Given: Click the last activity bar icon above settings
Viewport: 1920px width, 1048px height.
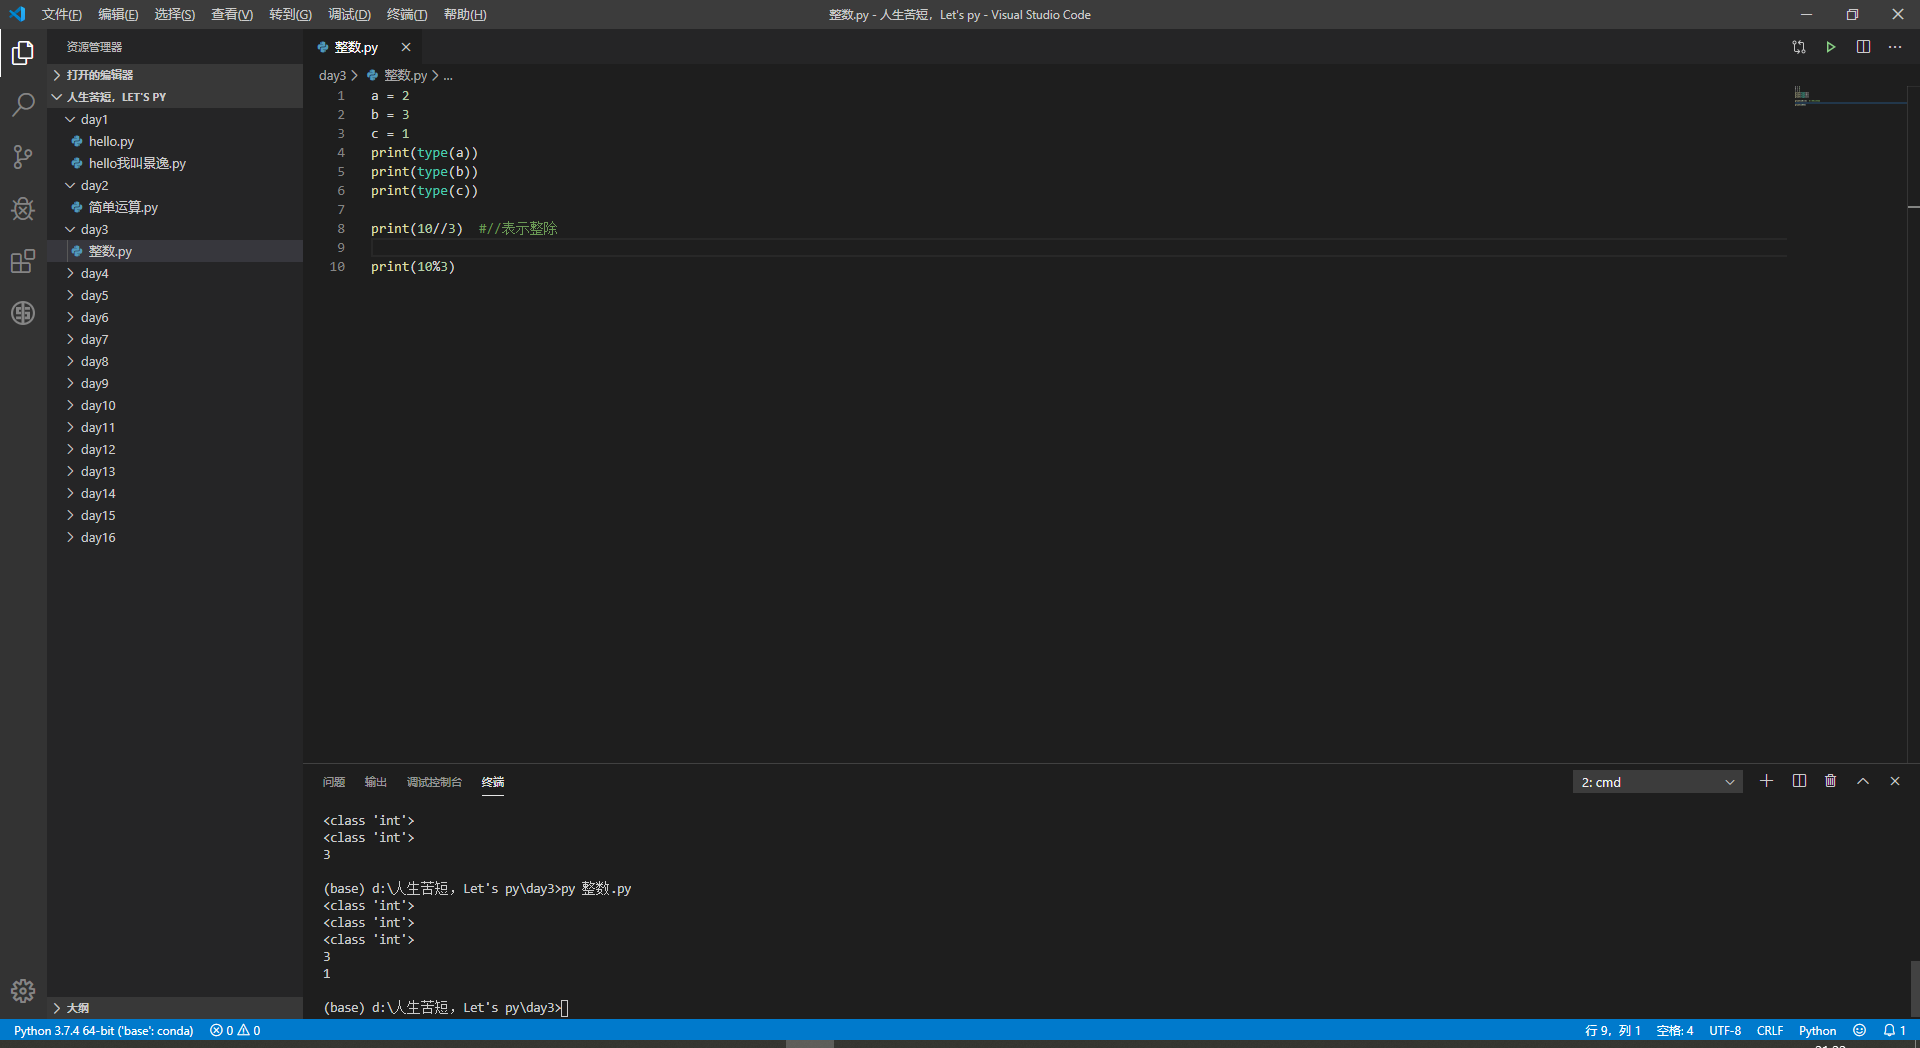Looking at the screenshot, I should pos(23,313).
